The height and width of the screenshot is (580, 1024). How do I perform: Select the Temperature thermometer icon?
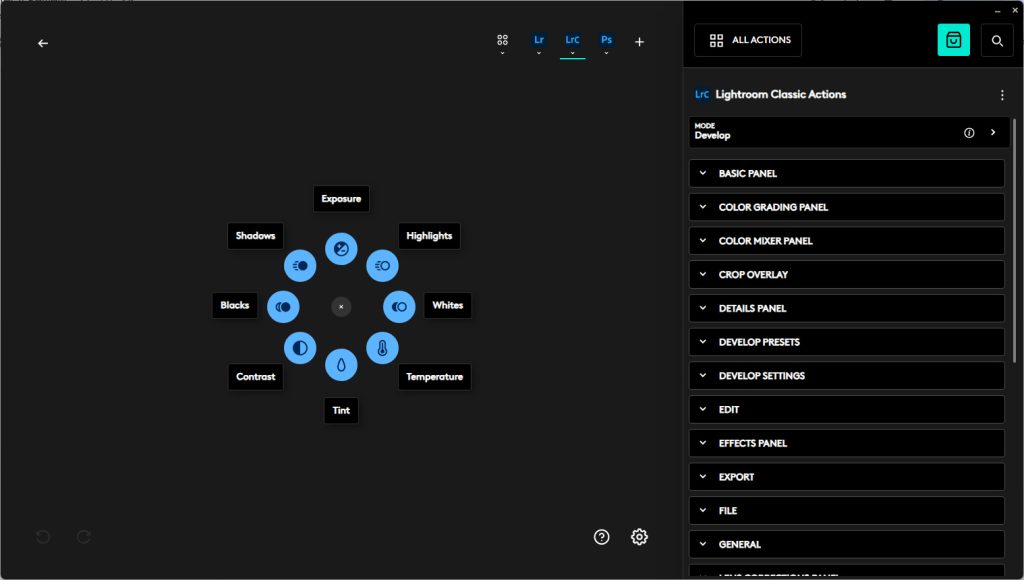point(382,348)
